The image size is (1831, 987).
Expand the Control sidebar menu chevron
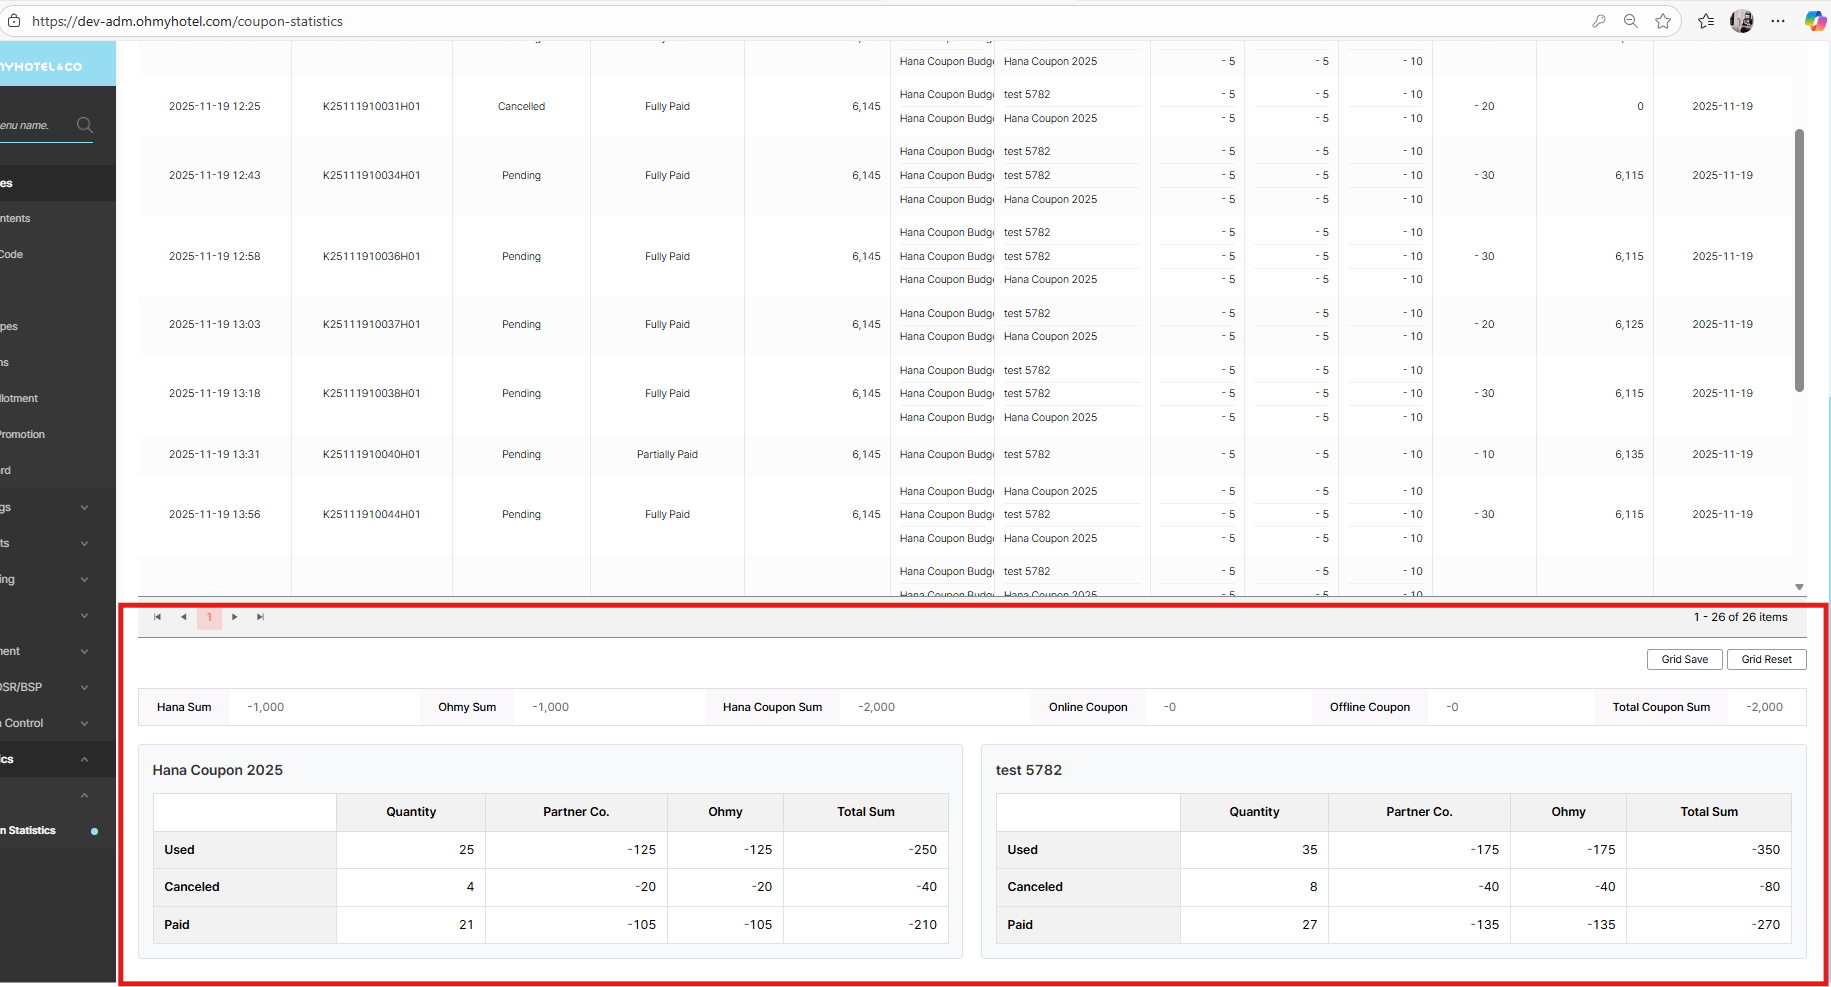tap(84, 723)
